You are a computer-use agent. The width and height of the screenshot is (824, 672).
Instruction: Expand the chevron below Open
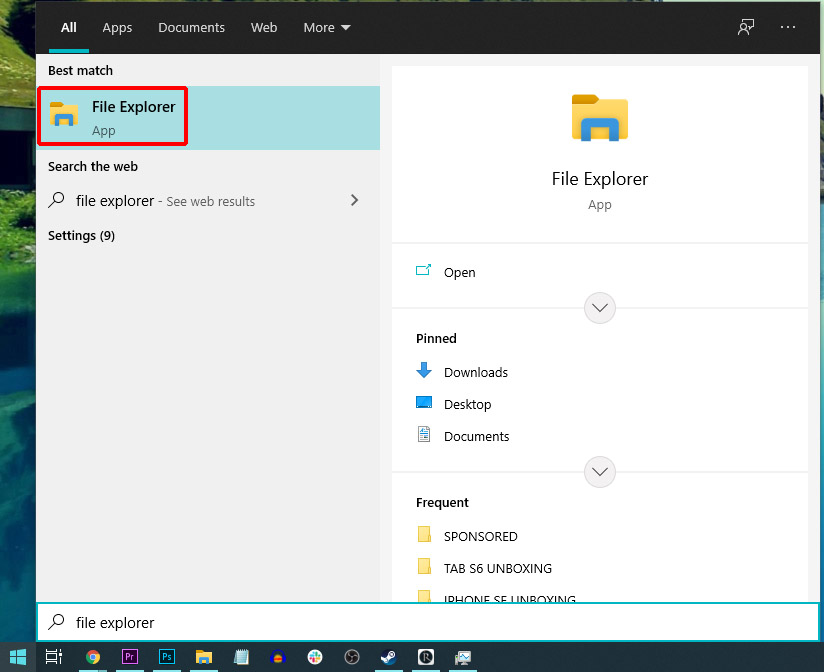click(x=600, y=308)
